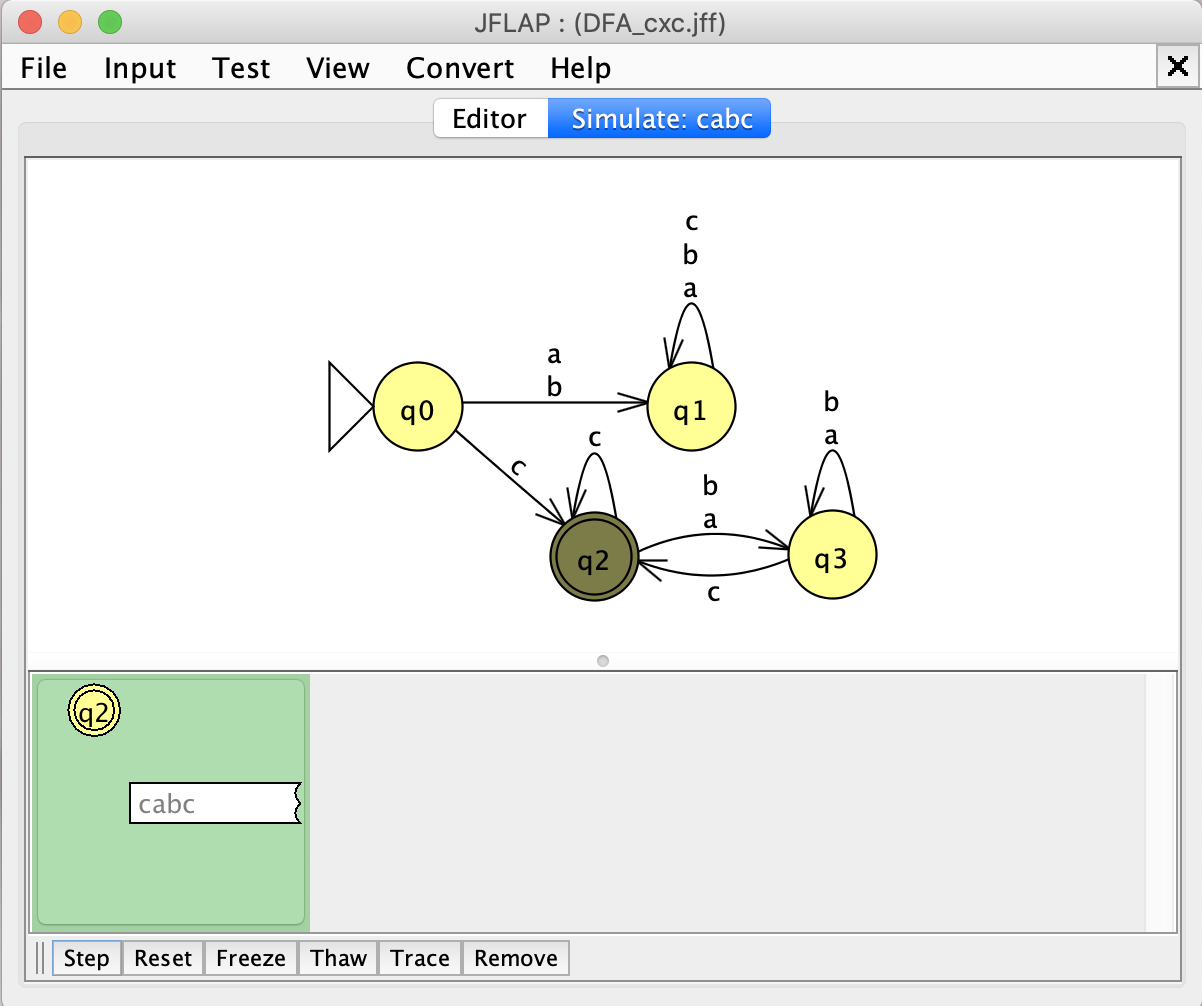Select state q0 in the diagram
1202x1006 pixels.
[417, 407]
